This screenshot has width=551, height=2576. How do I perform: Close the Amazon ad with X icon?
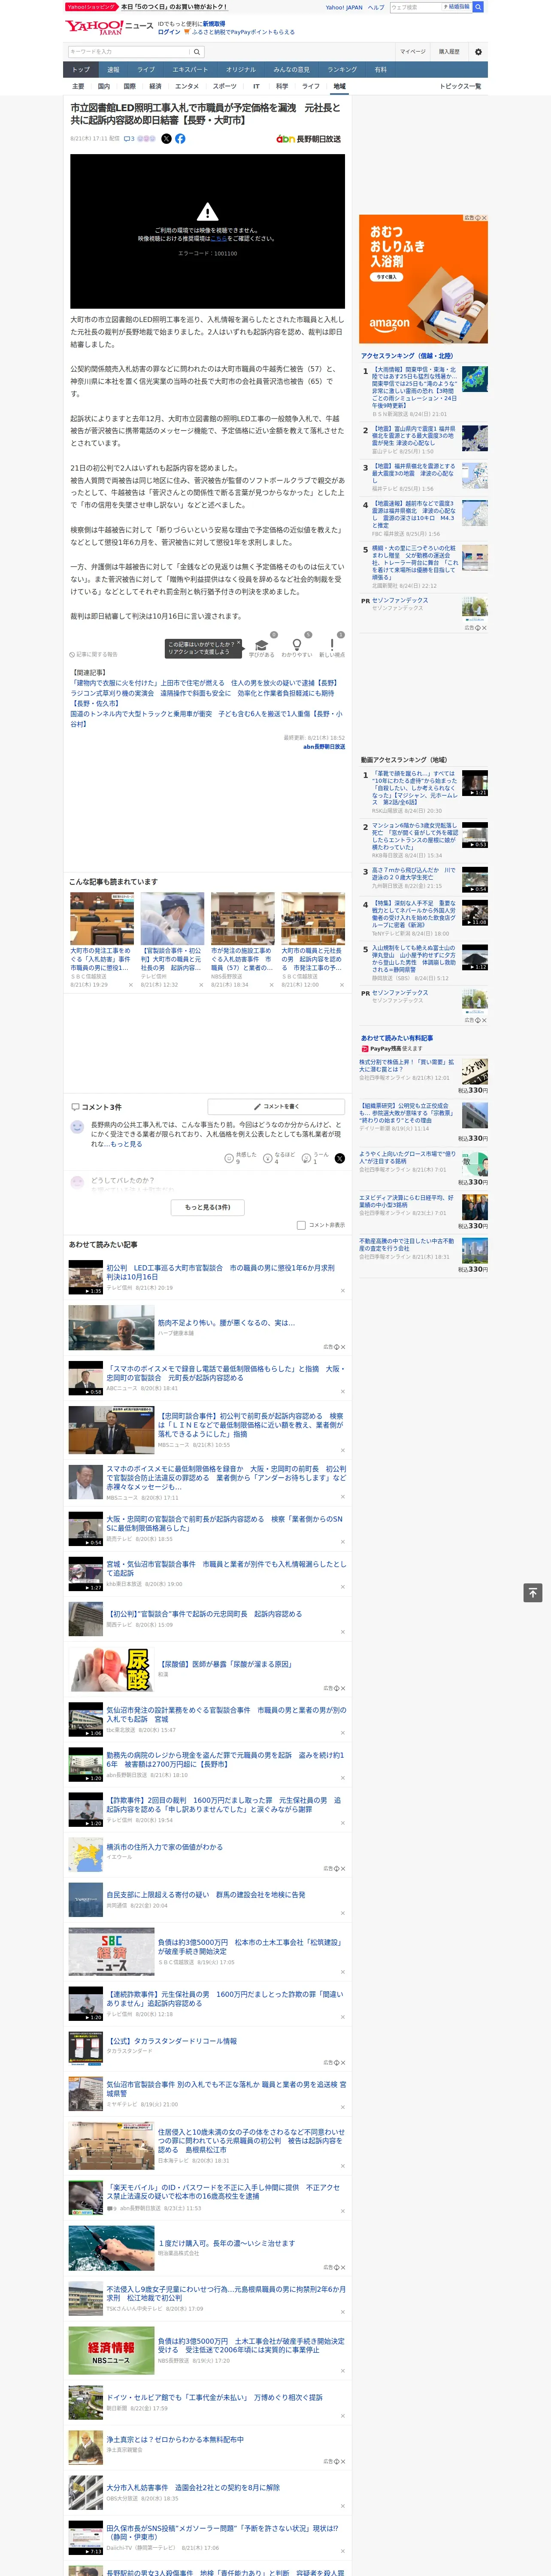(x=484, y=218)
